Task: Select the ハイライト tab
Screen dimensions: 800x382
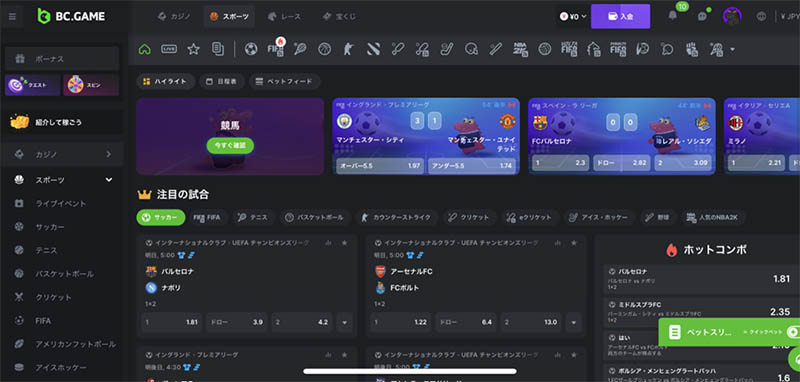Action: (165, 82)
